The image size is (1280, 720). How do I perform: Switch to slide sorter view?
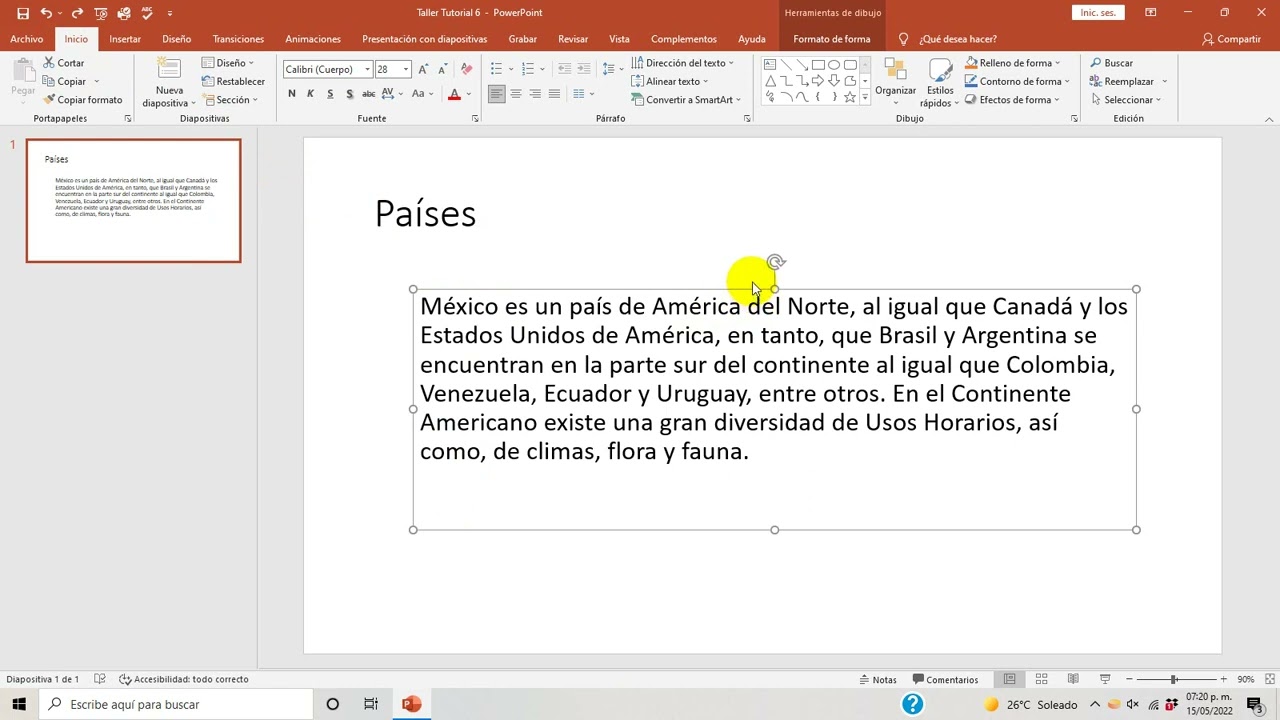1041,680
